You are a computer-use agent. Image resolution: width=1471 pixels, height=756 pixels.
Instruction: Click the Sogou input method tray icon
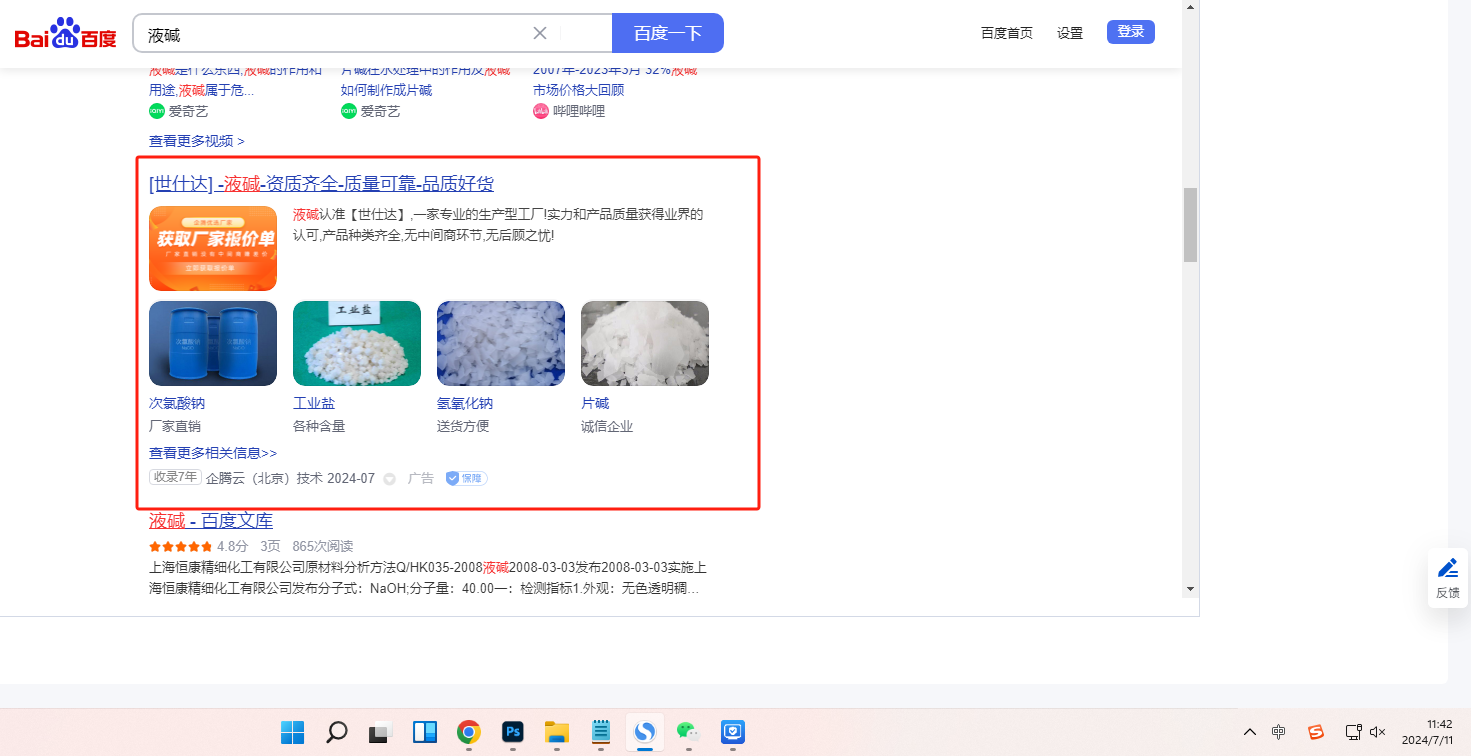[1316, 732]
